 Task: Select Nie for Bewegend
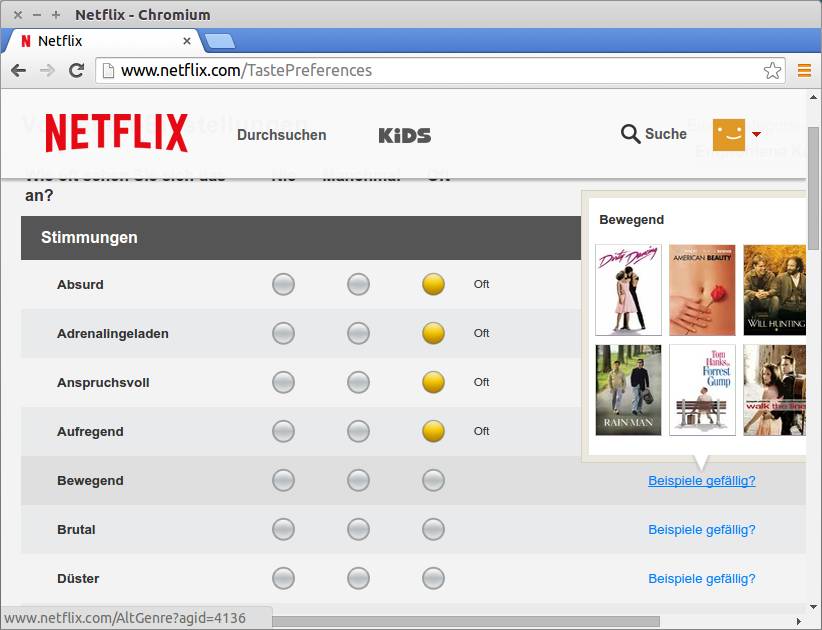point(284,480)
